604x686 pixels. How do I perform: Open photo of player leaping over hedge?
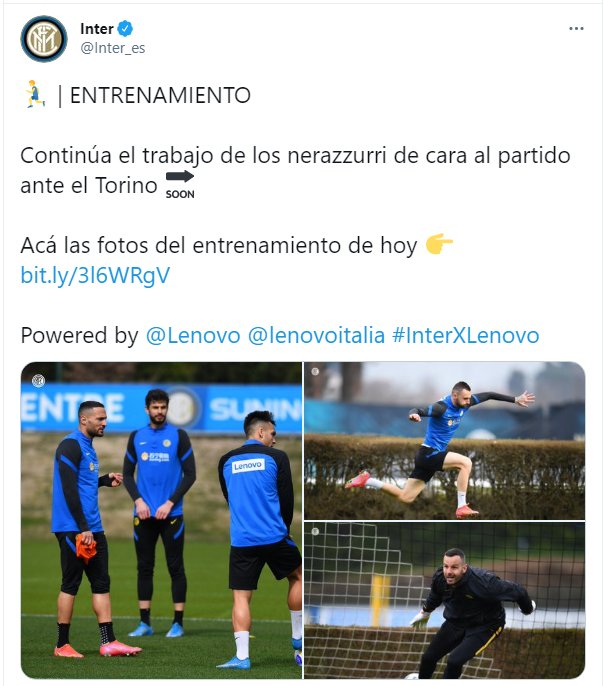coord(444,441)
